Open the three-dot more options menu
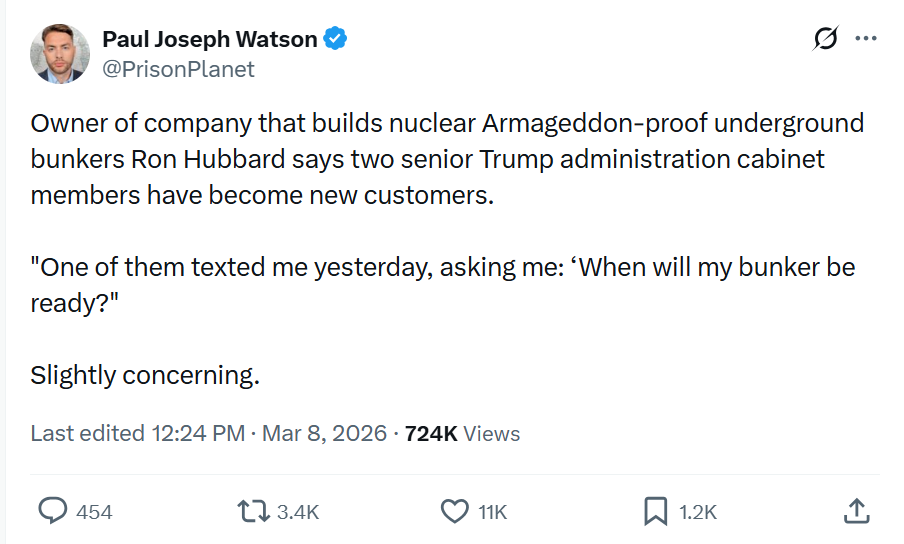This screenshot has height=544, width=904. [x=865, y=39]
